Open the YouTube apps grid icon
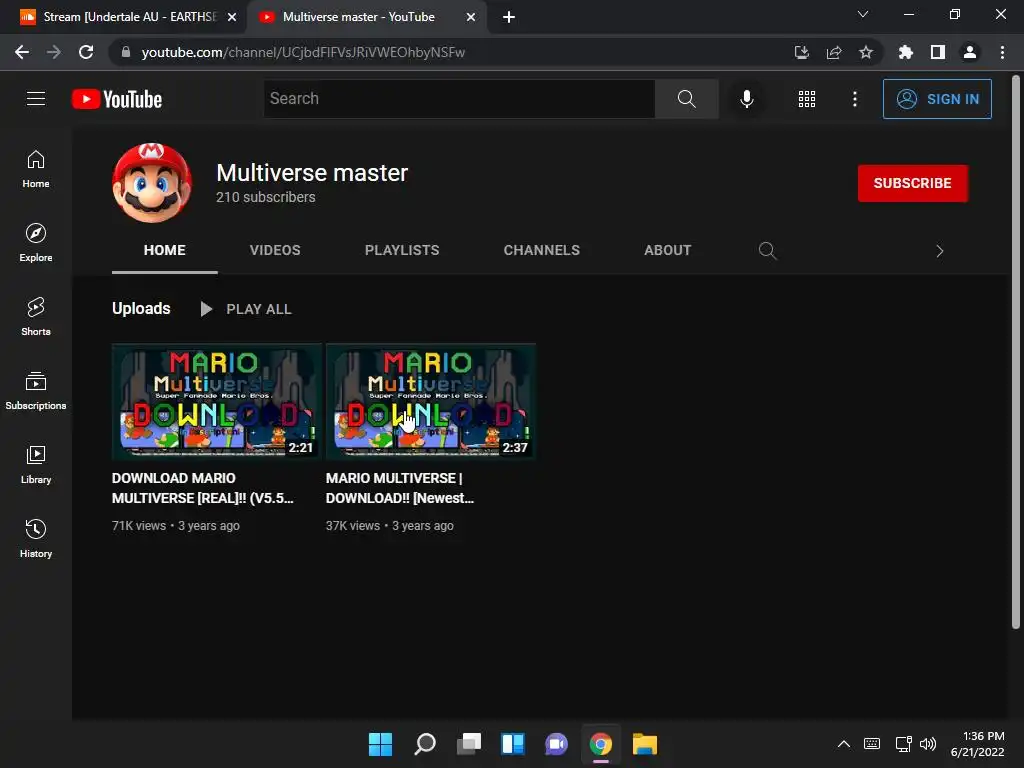 (x=807, y=99)
